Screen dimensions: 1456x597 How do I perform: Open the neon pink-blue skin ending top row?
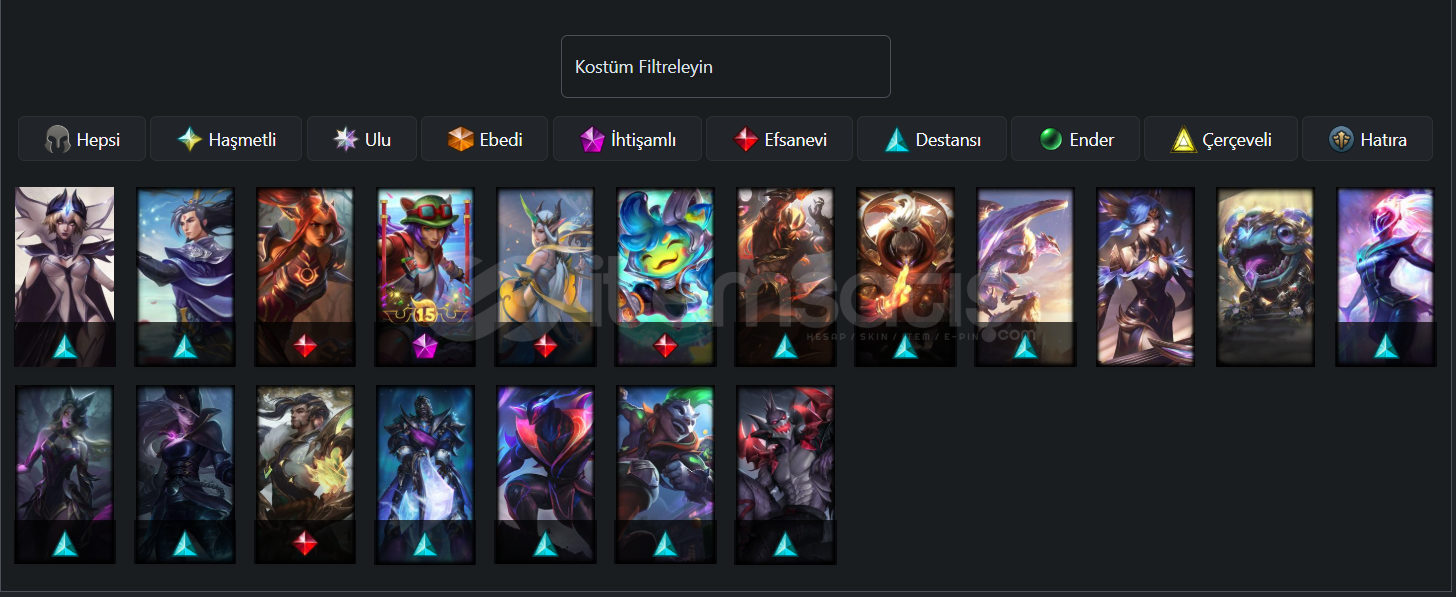tap(1385, 277)
